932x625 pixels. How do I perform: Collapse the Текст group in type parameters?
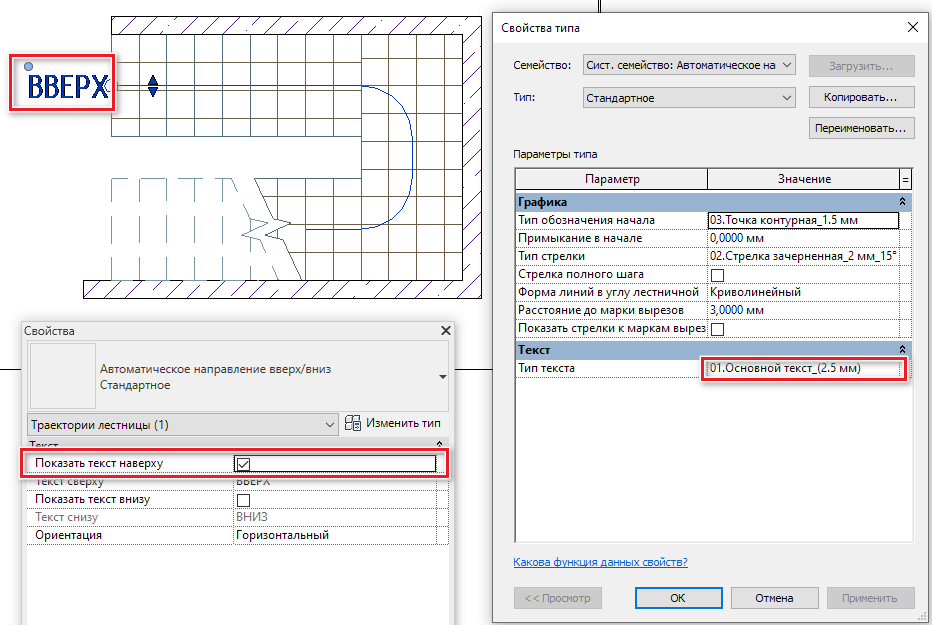tap(902, 349)
